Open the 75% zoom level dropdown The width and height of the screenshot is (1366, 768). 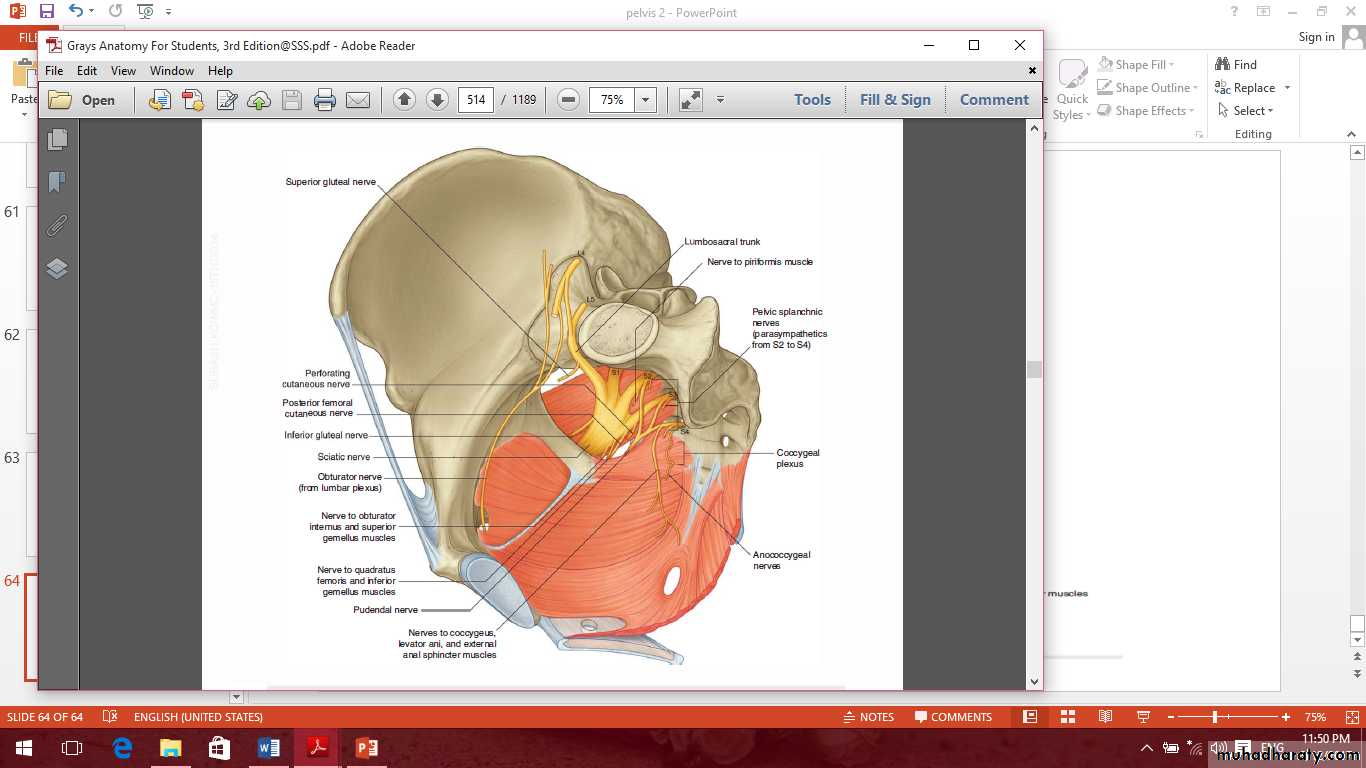[646, 100]
